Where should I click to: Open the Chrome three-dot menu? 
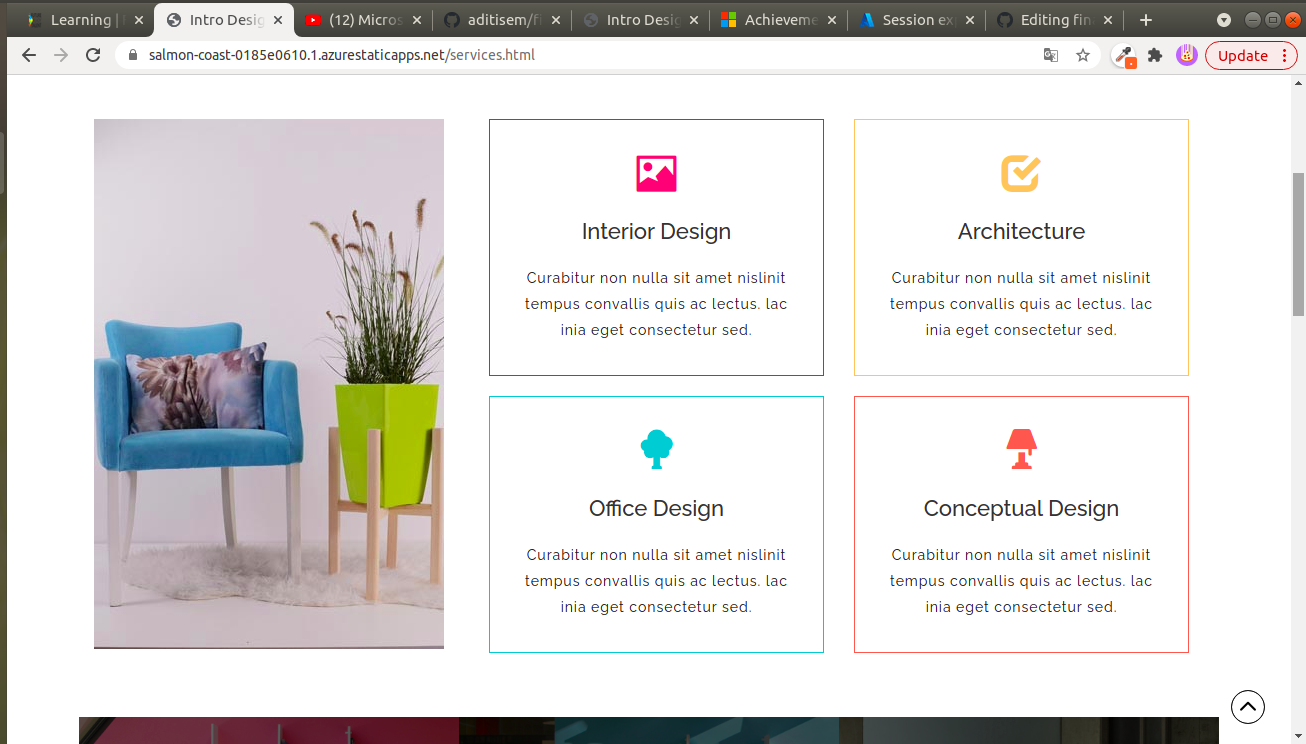point(1284,55)
